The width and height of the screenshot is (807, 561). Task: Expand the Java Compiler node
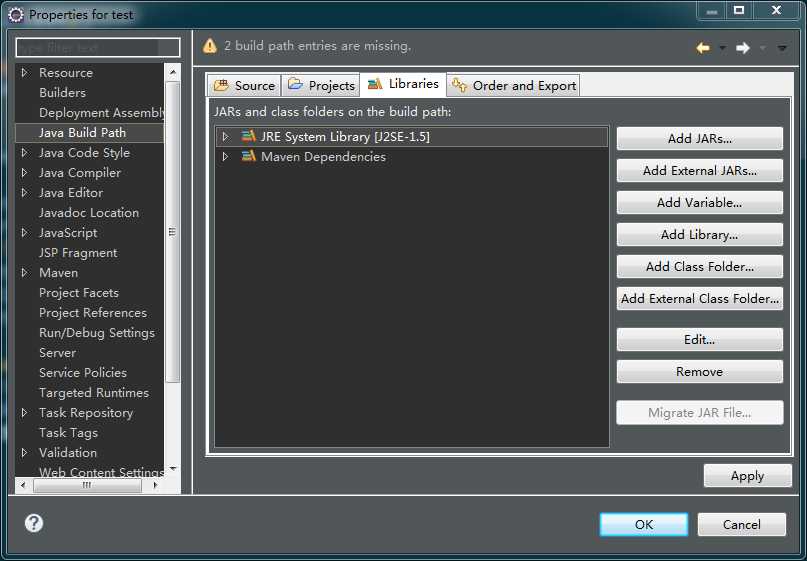point(24,172)
